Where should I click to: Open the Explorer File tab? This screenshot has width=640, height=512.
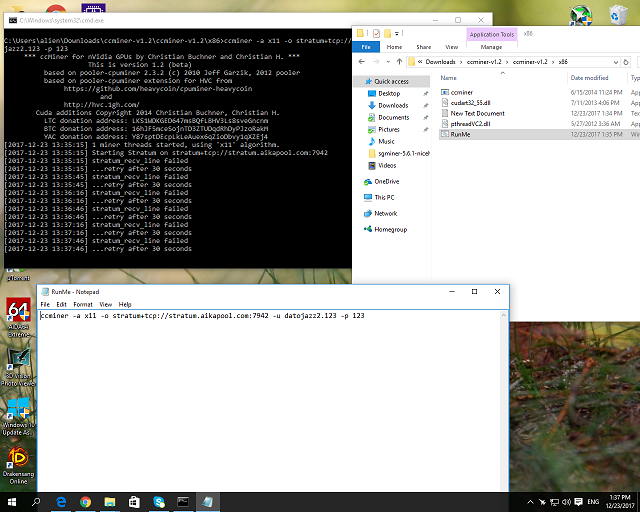click(366, 47)
